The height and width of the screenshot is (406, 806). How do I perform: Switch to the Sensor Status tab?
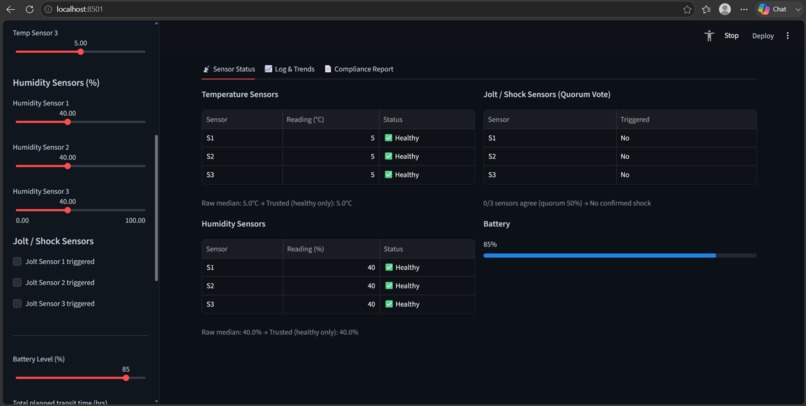(228, 69)
